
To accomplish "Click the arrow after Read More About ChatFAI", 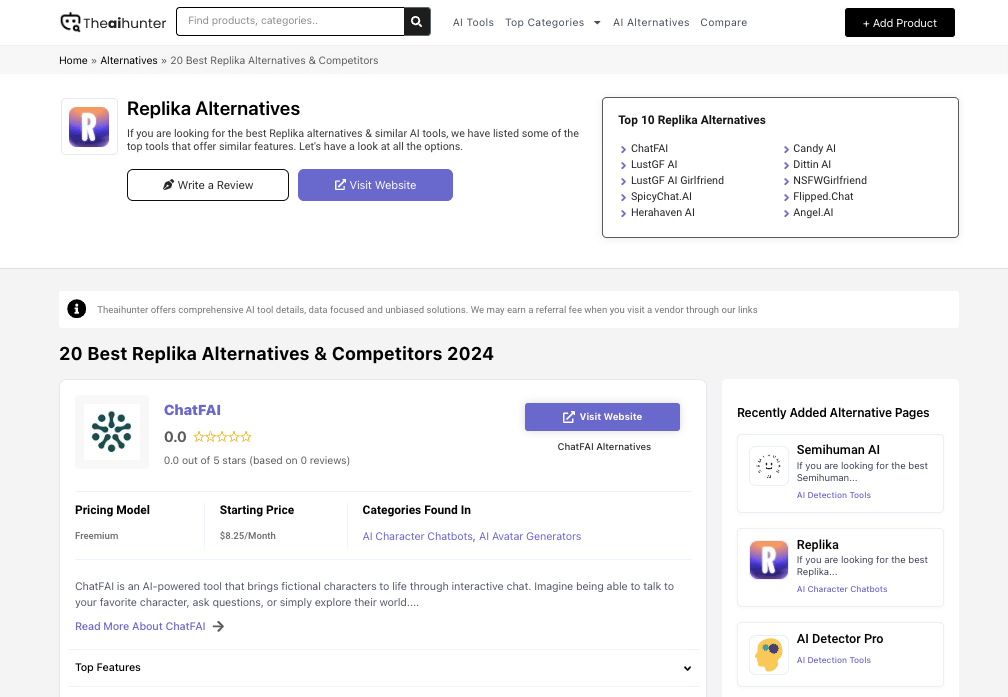I will (219, 626).
